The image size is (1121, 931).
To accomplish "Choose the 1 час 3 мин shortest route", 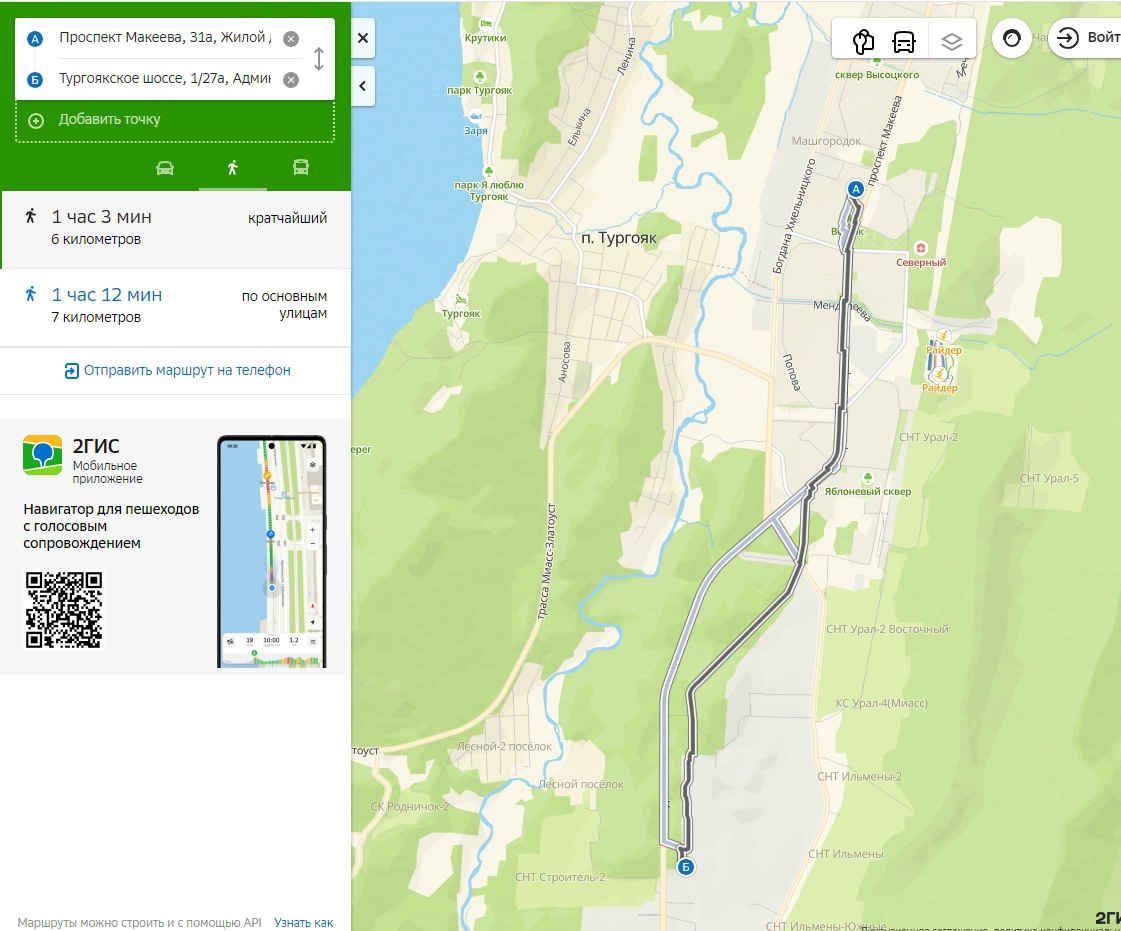I will click(x=175, y=227).
